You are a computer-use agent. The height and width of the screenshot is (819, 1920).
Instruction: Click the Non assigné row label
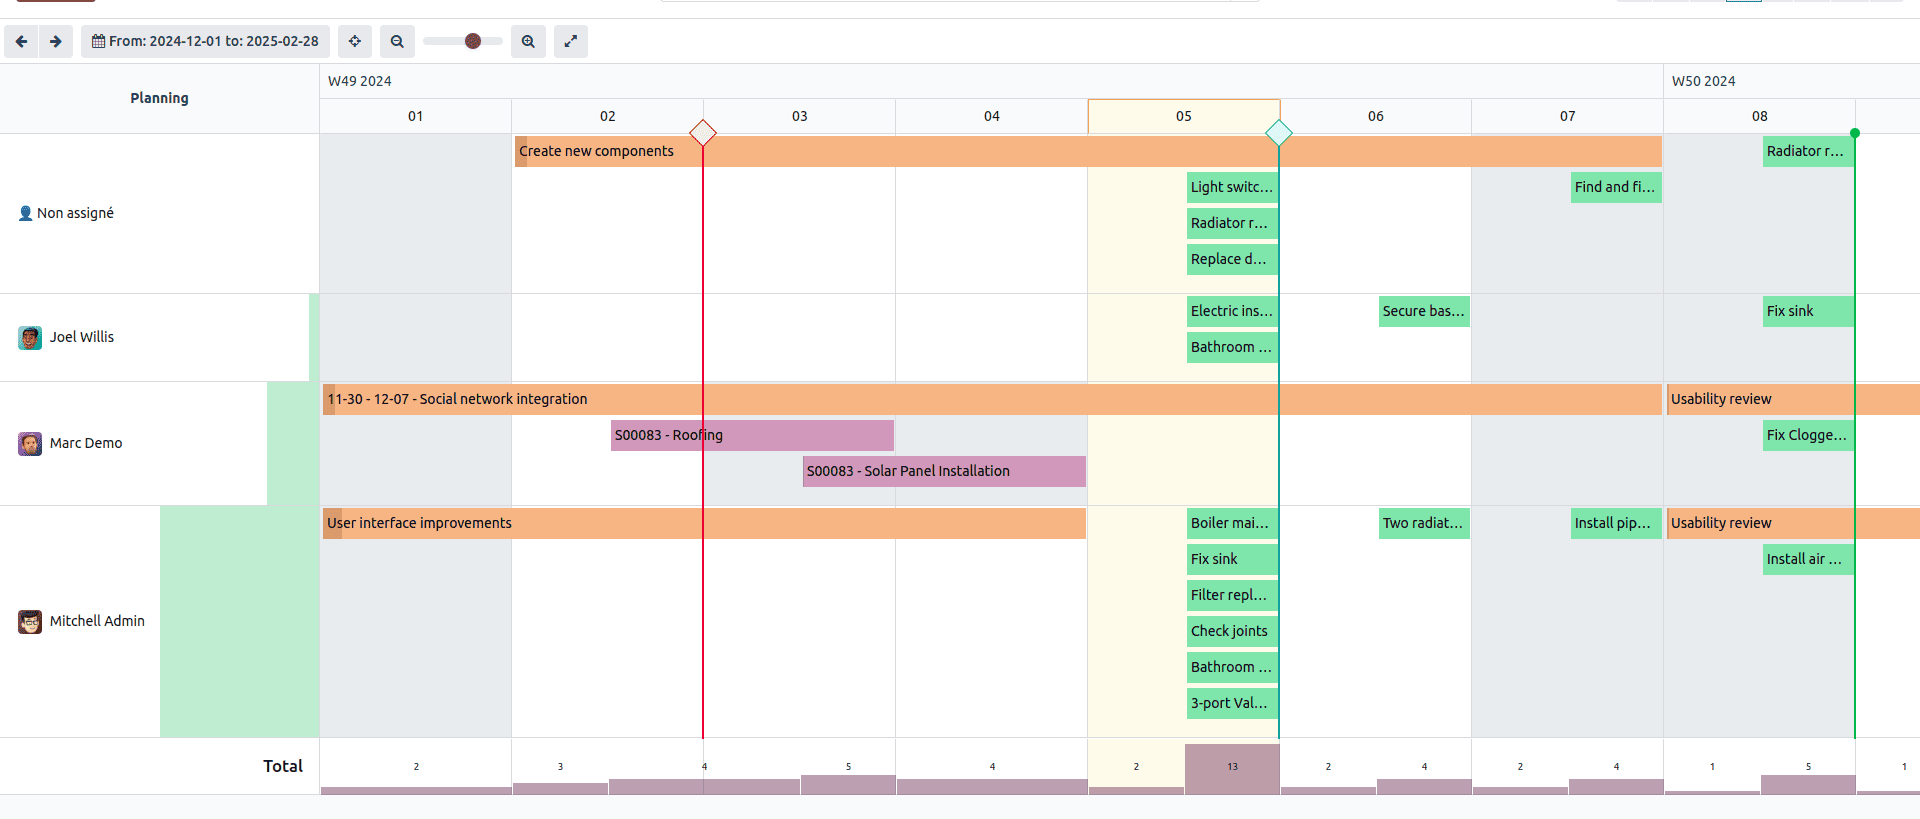[x=75, y=213]
